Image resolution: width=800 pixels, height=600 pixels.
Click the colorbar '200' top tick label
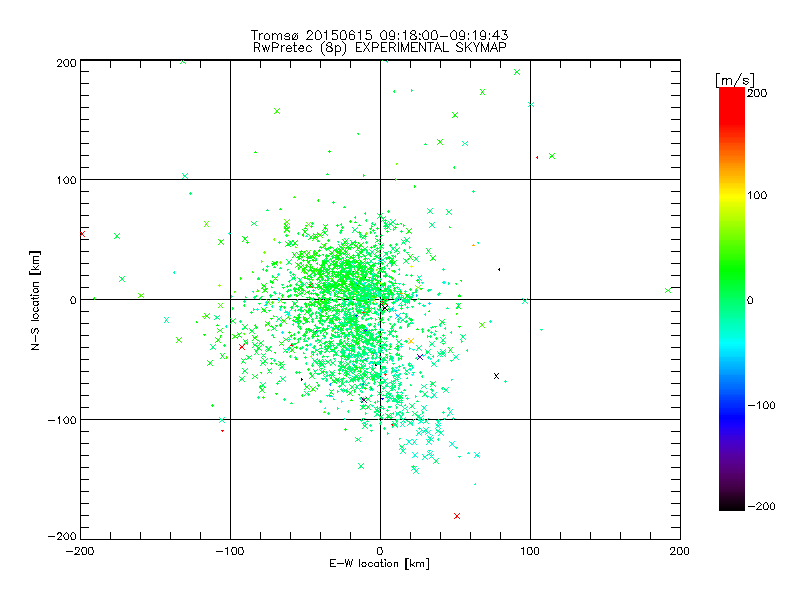click(757, 93)
